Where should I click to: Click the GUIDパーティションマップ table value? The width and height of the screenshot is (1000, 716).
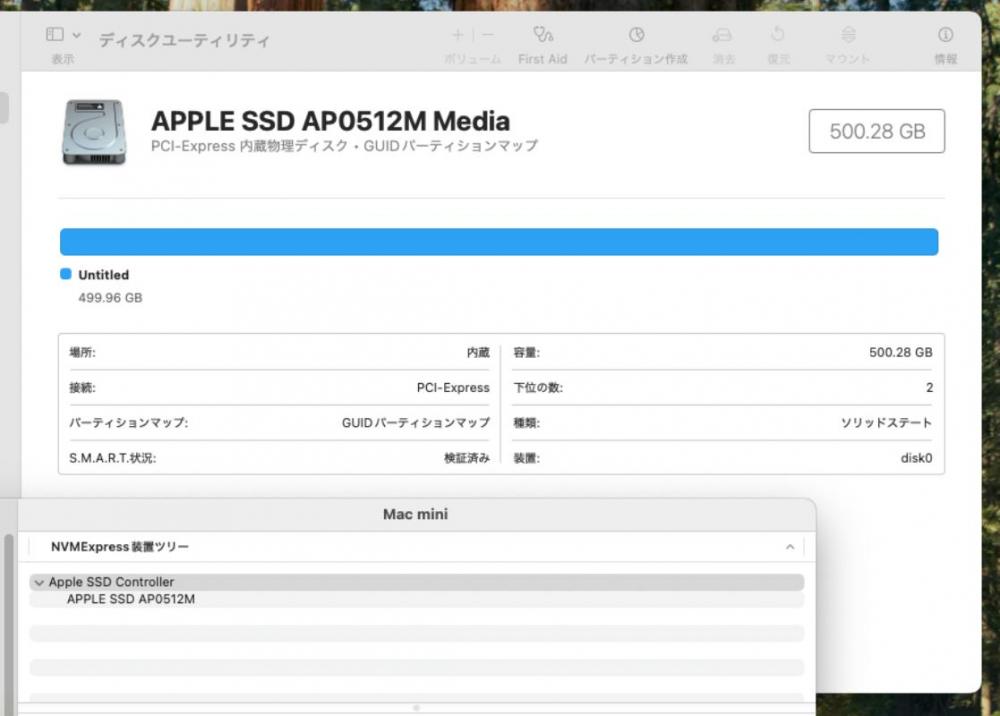[x=416, y=423]
